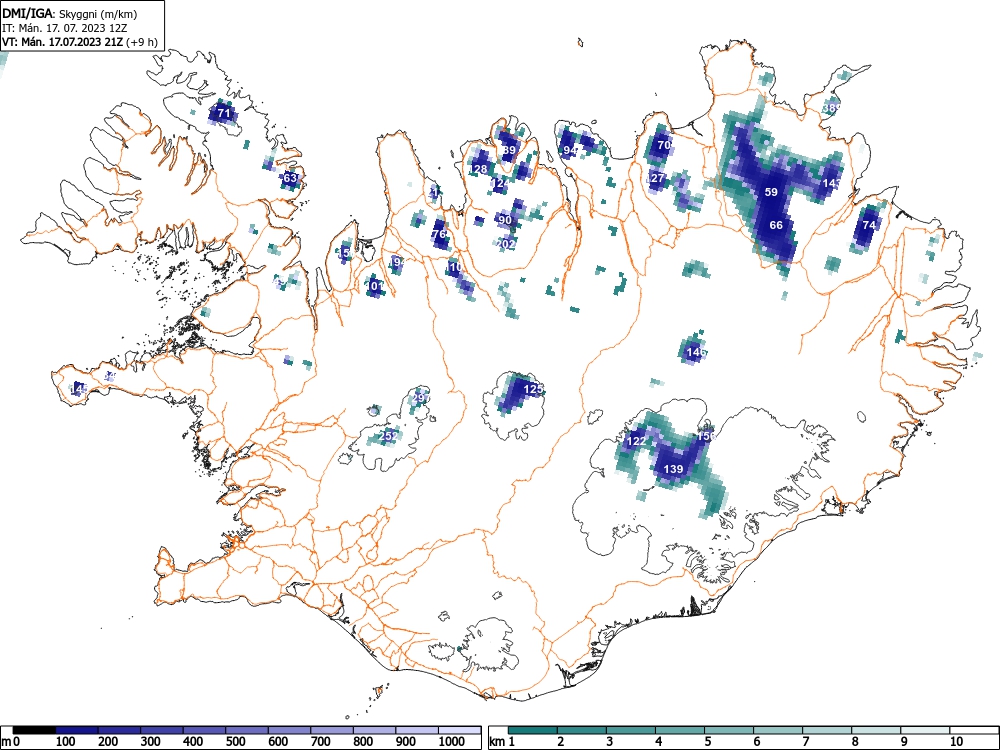1000x750 pixels.
Task: Click the black 0–100 m legend swatch
Action: [34, 730]
